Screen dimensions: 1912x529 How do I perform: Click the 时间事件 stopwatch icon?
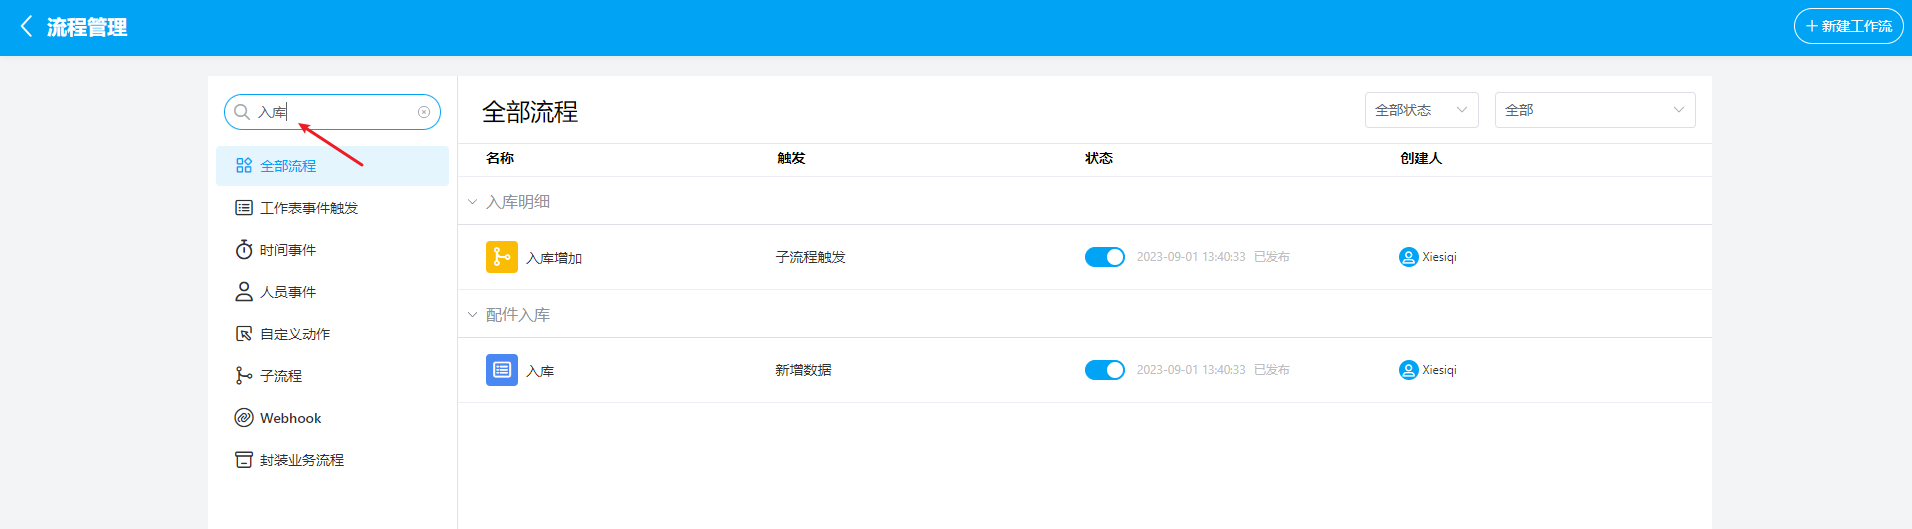tap(244, 250)
